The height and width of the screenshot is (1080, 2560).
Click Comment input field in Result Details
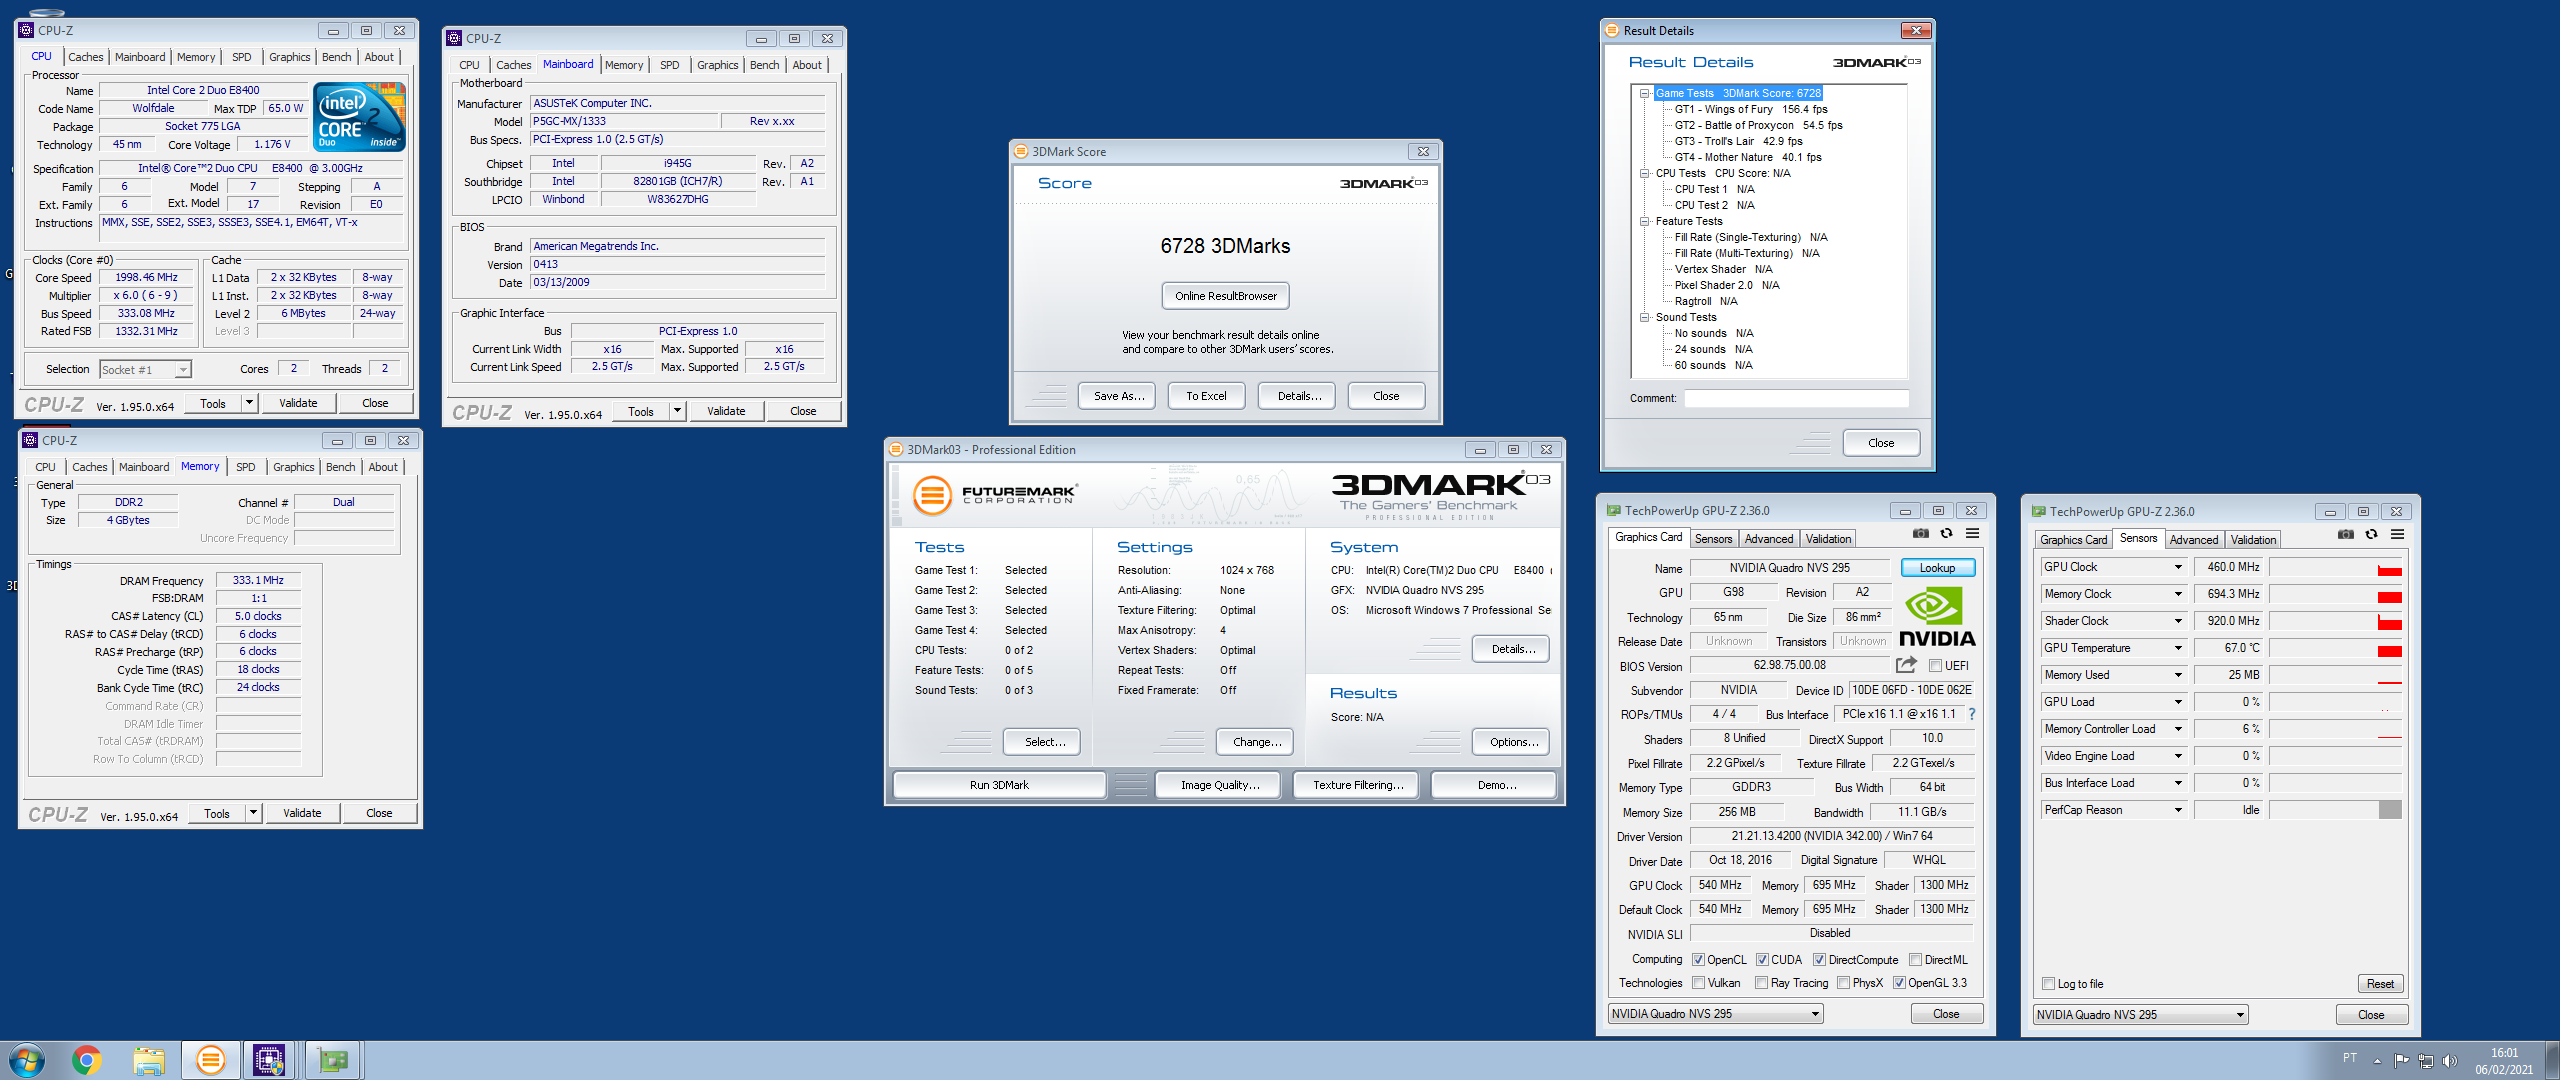click(1796, 398)
